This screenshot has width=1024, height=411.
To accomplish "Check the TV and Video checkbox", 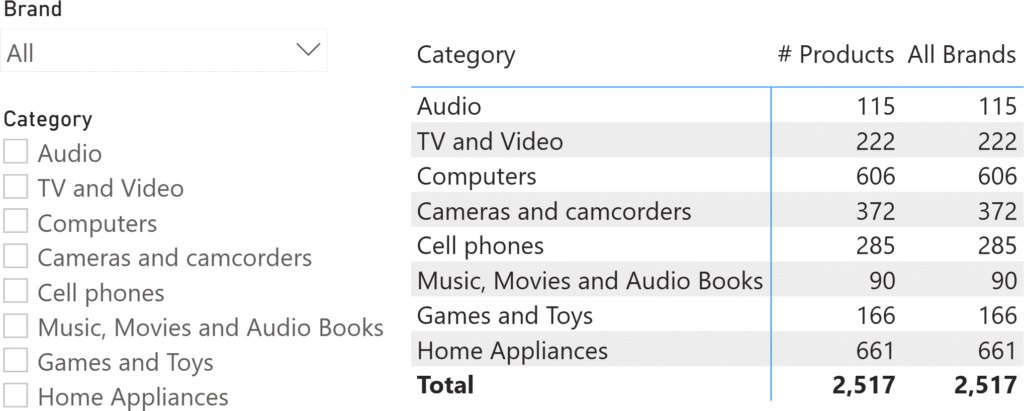I will tap(16, 188).
